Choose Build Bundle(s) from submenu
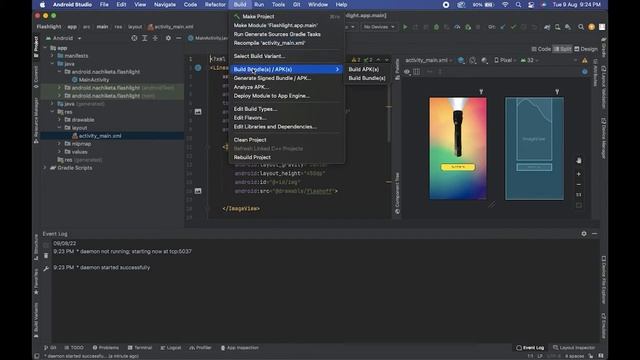 [367, 78]
